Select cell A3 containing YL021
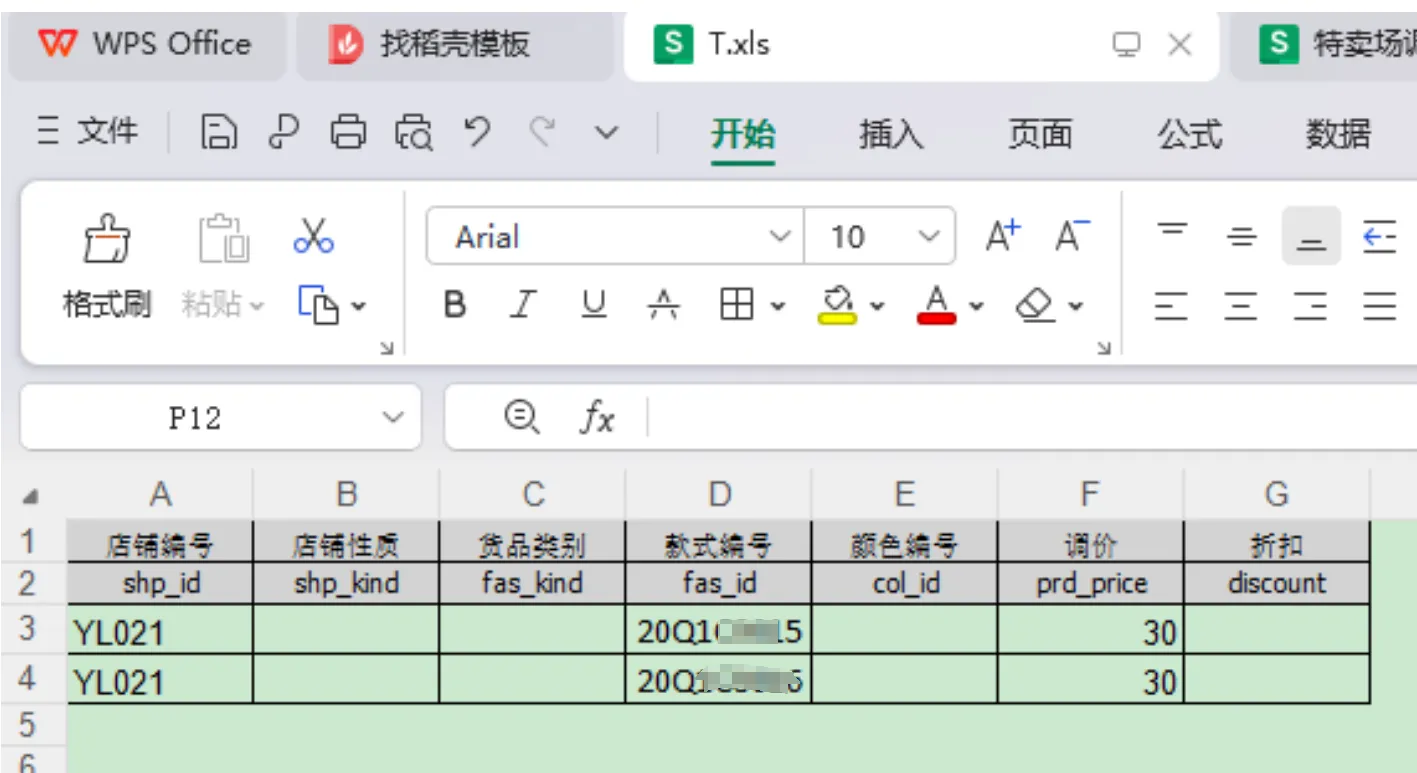 (x=160, y=632)
